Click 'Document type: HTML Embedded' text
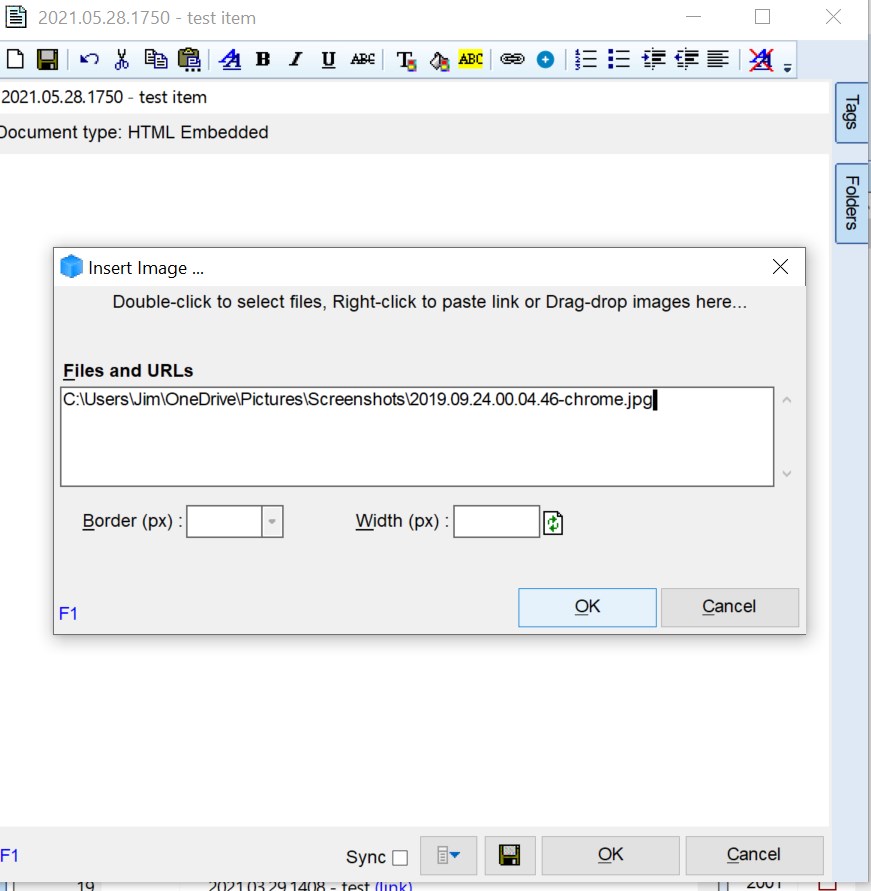Viewport: 871px width, 891px height. coord(134,132)
